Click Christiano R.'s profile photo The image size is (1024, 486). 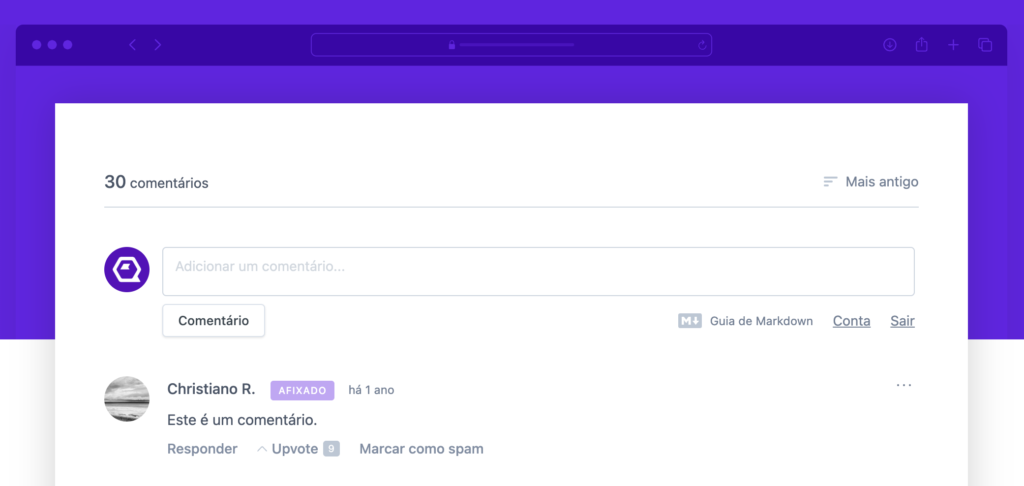127,399
